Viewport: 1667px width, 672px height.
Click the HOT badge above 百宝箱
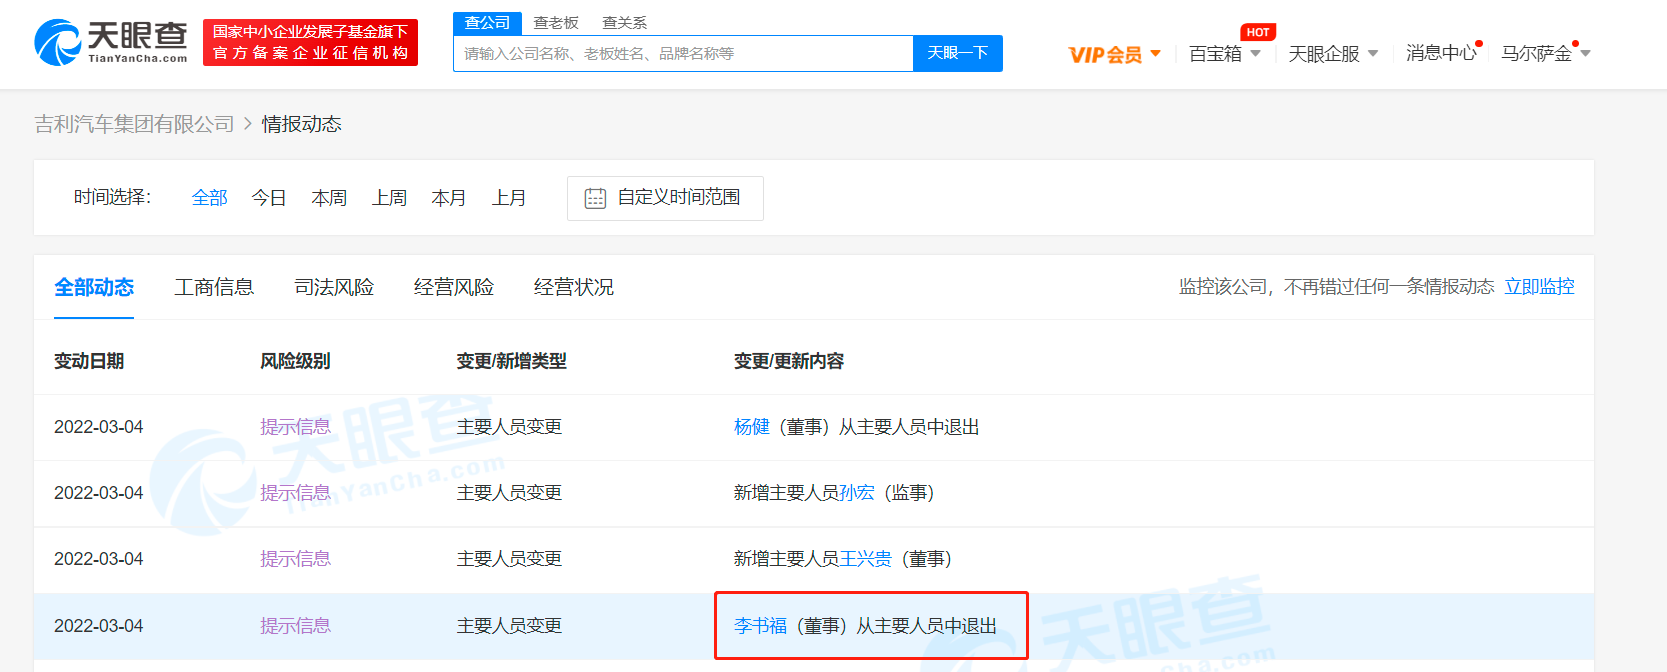pos(1257,32)
